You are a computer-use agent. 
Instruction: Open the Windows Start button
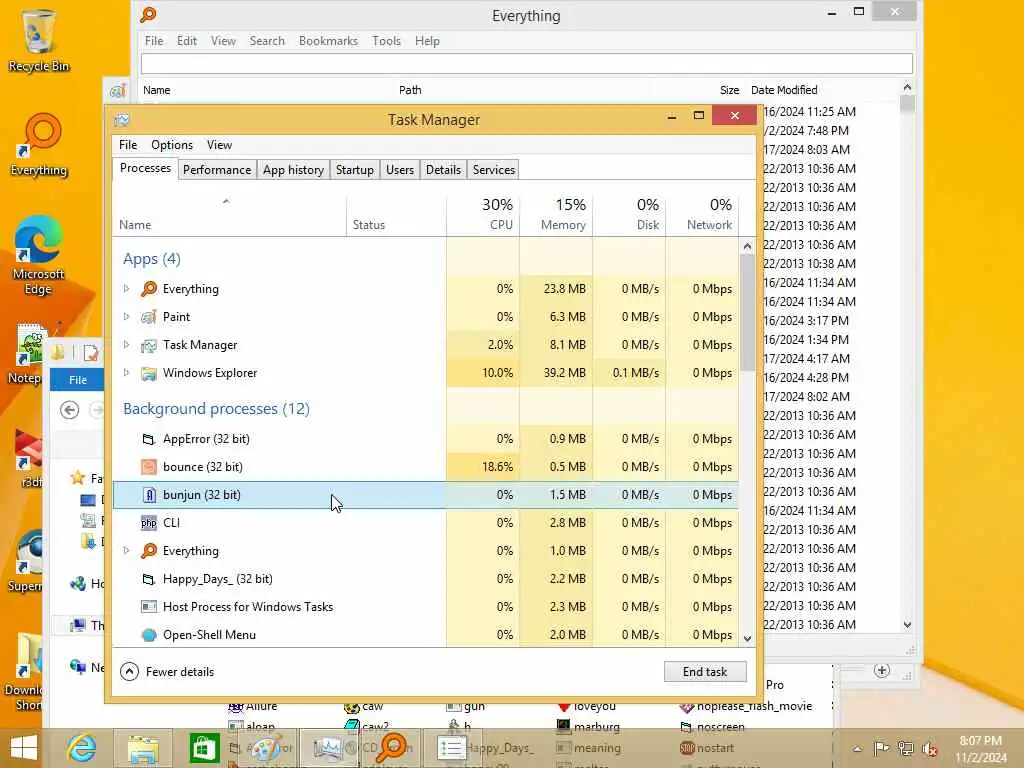pyautogui.click(x=24, y=748)
